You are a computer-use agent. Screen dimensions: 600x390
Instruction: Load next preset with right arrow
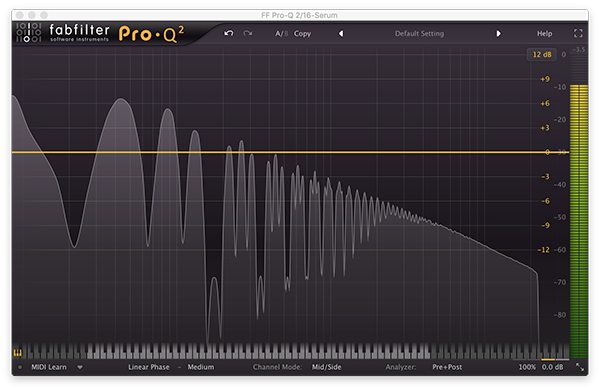pyautogui.click(x=498, y=34)
